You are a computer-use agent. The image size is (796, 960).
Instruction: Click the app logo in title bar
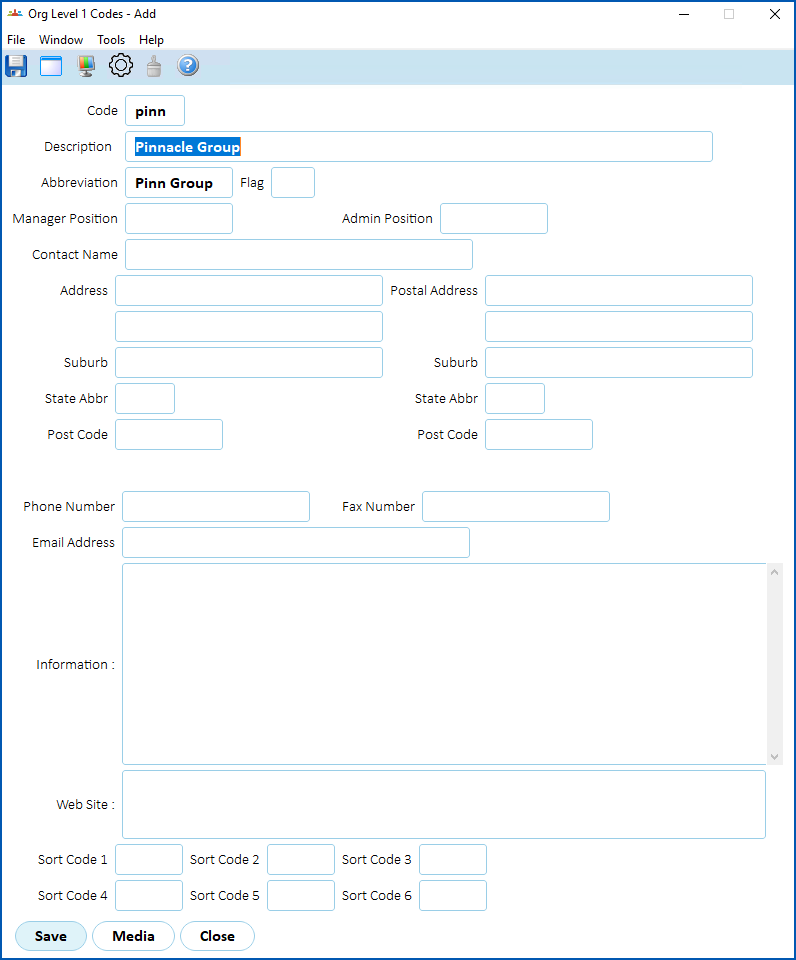click(x=15, y=13)
